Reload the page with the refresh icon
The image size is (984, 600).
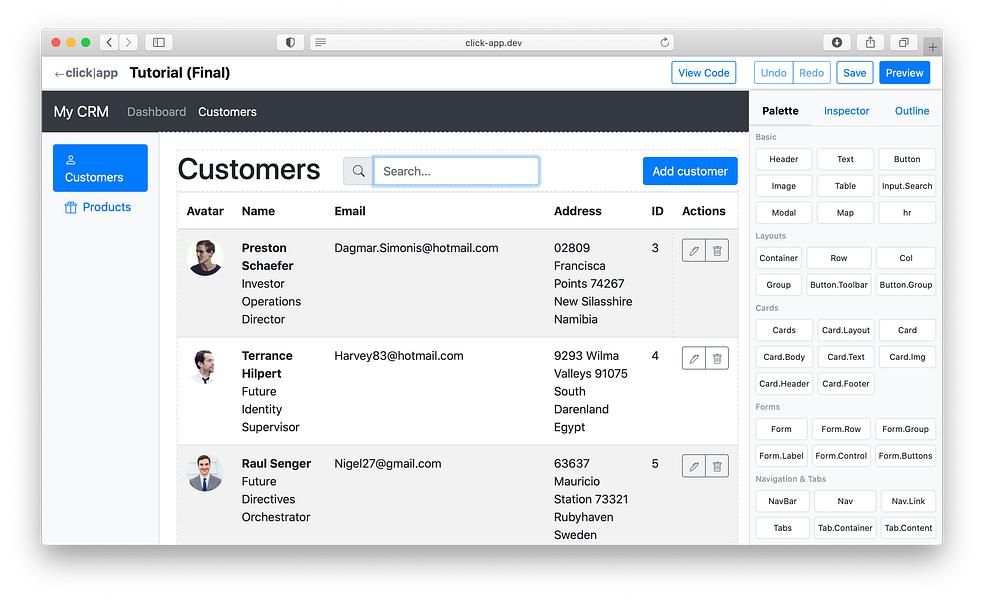click(665, 42)
